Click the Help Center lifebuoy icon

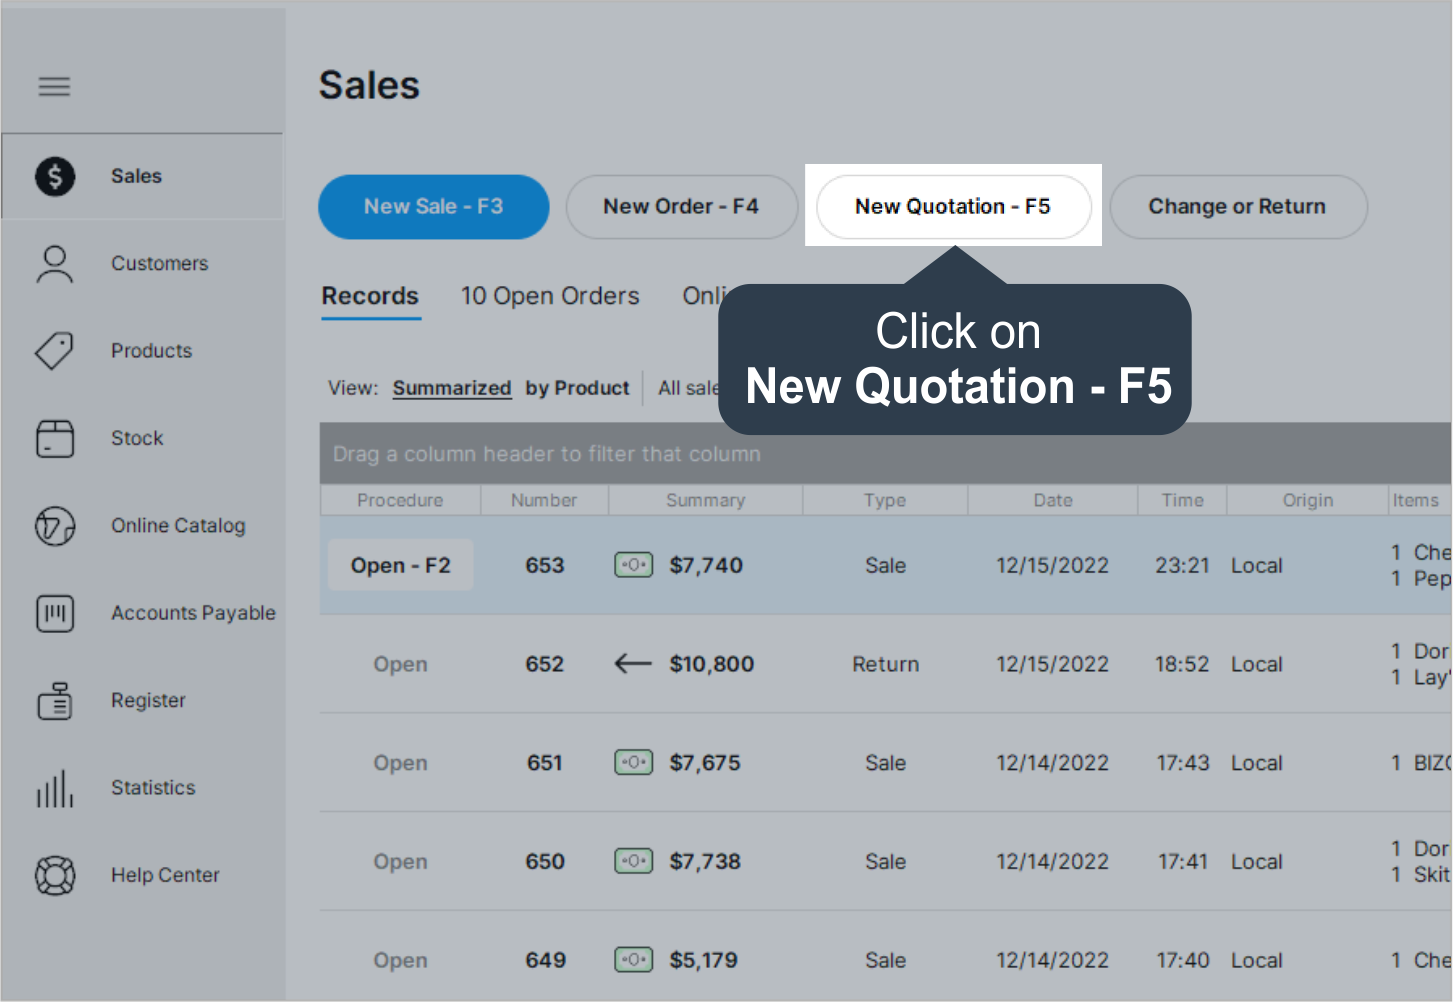(55, 876)
